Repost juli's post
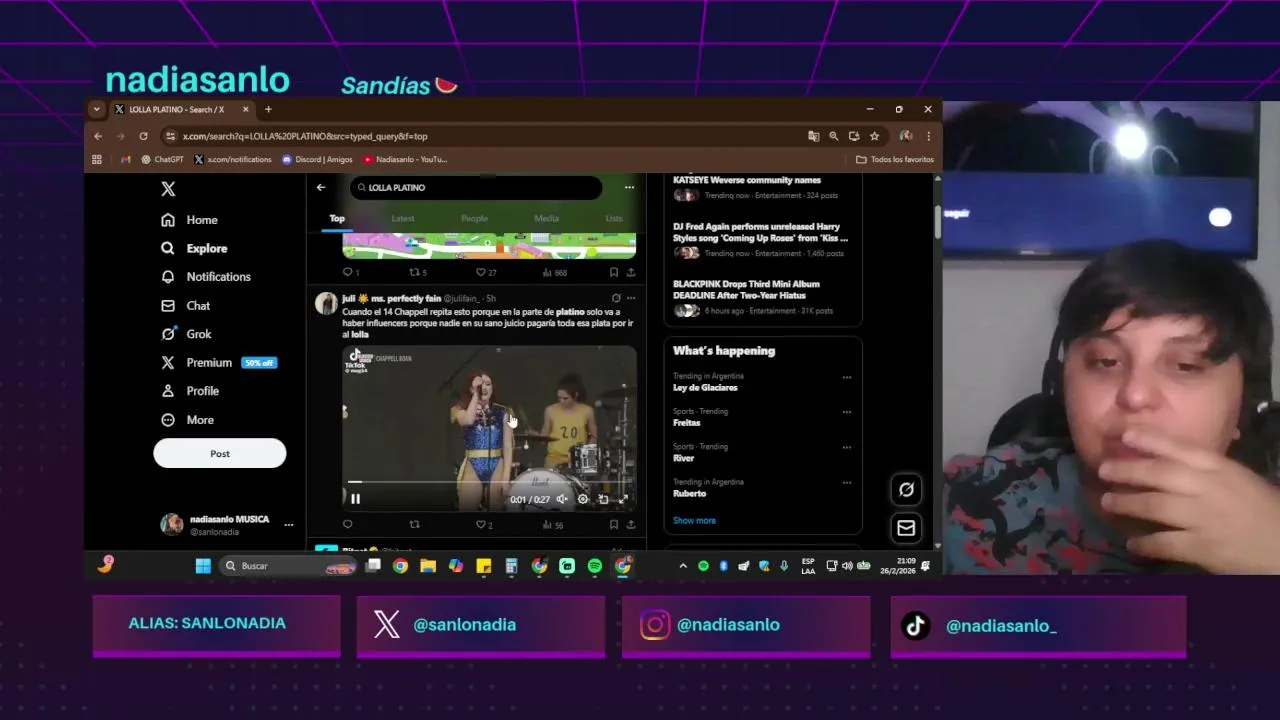 [414, 524]
